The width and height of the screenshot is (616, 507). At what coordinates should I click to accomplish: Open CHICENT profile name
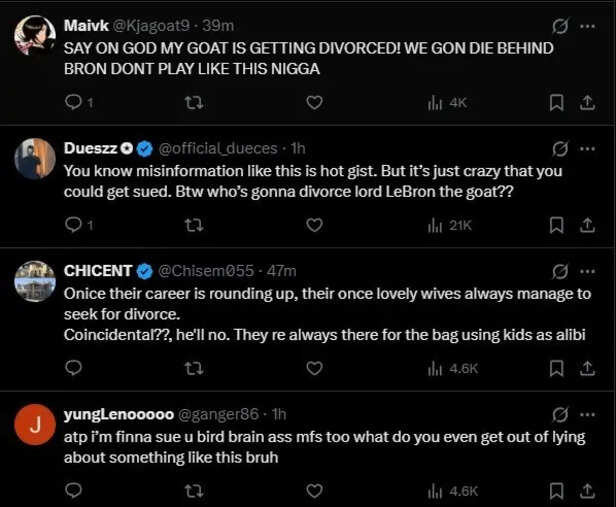click(98, 271)
